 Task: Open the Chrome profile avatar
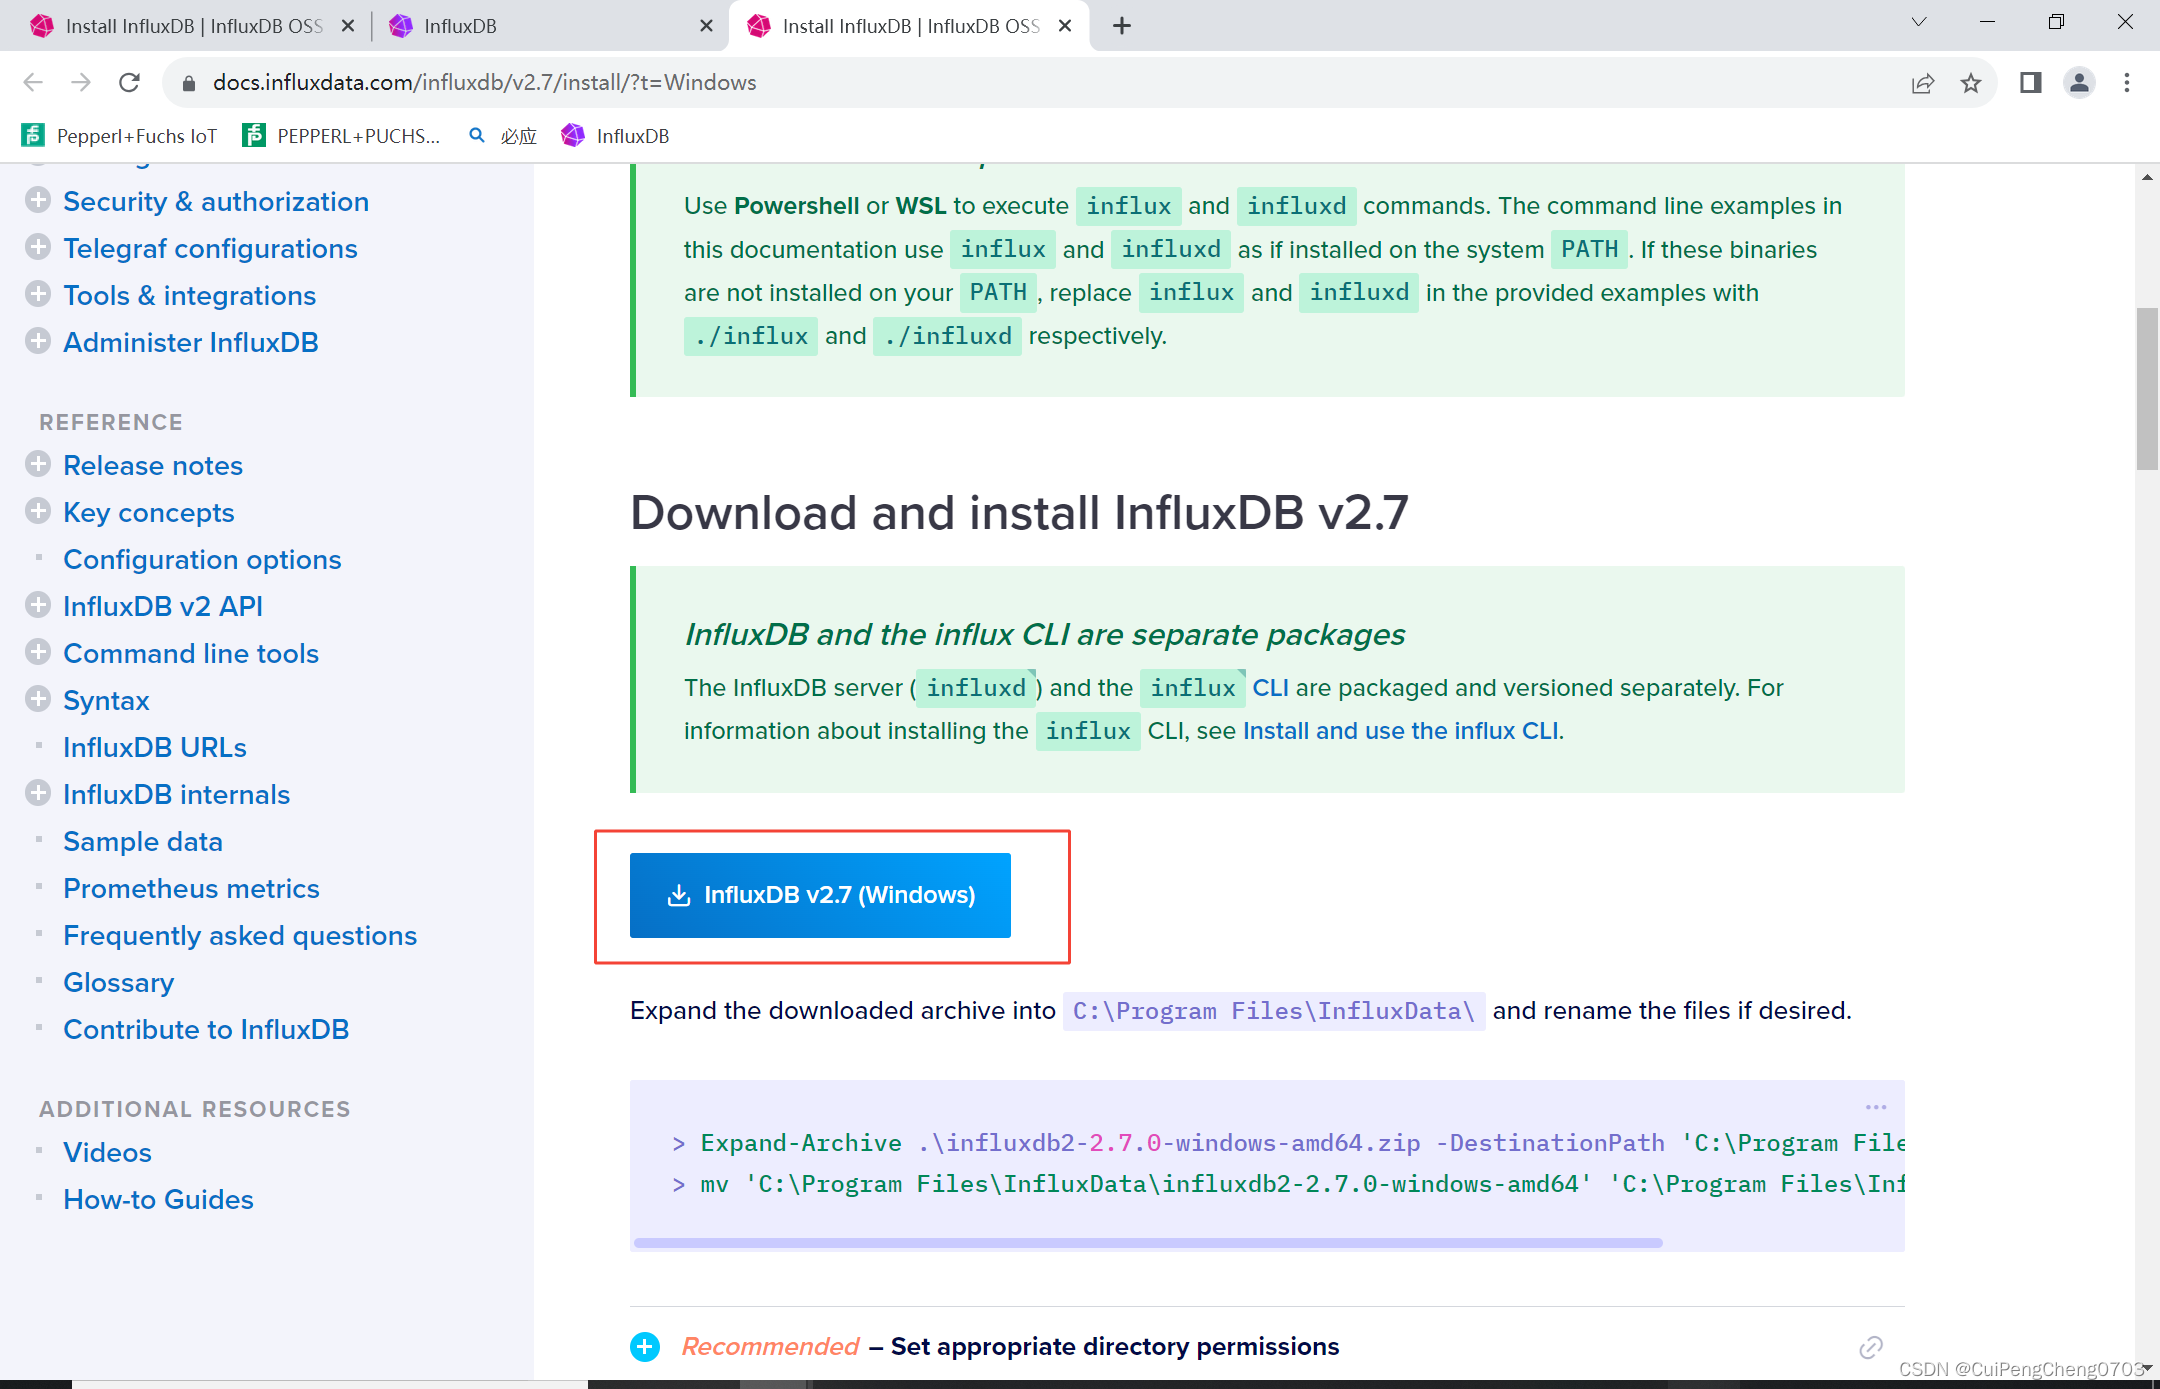point(2079,83)
